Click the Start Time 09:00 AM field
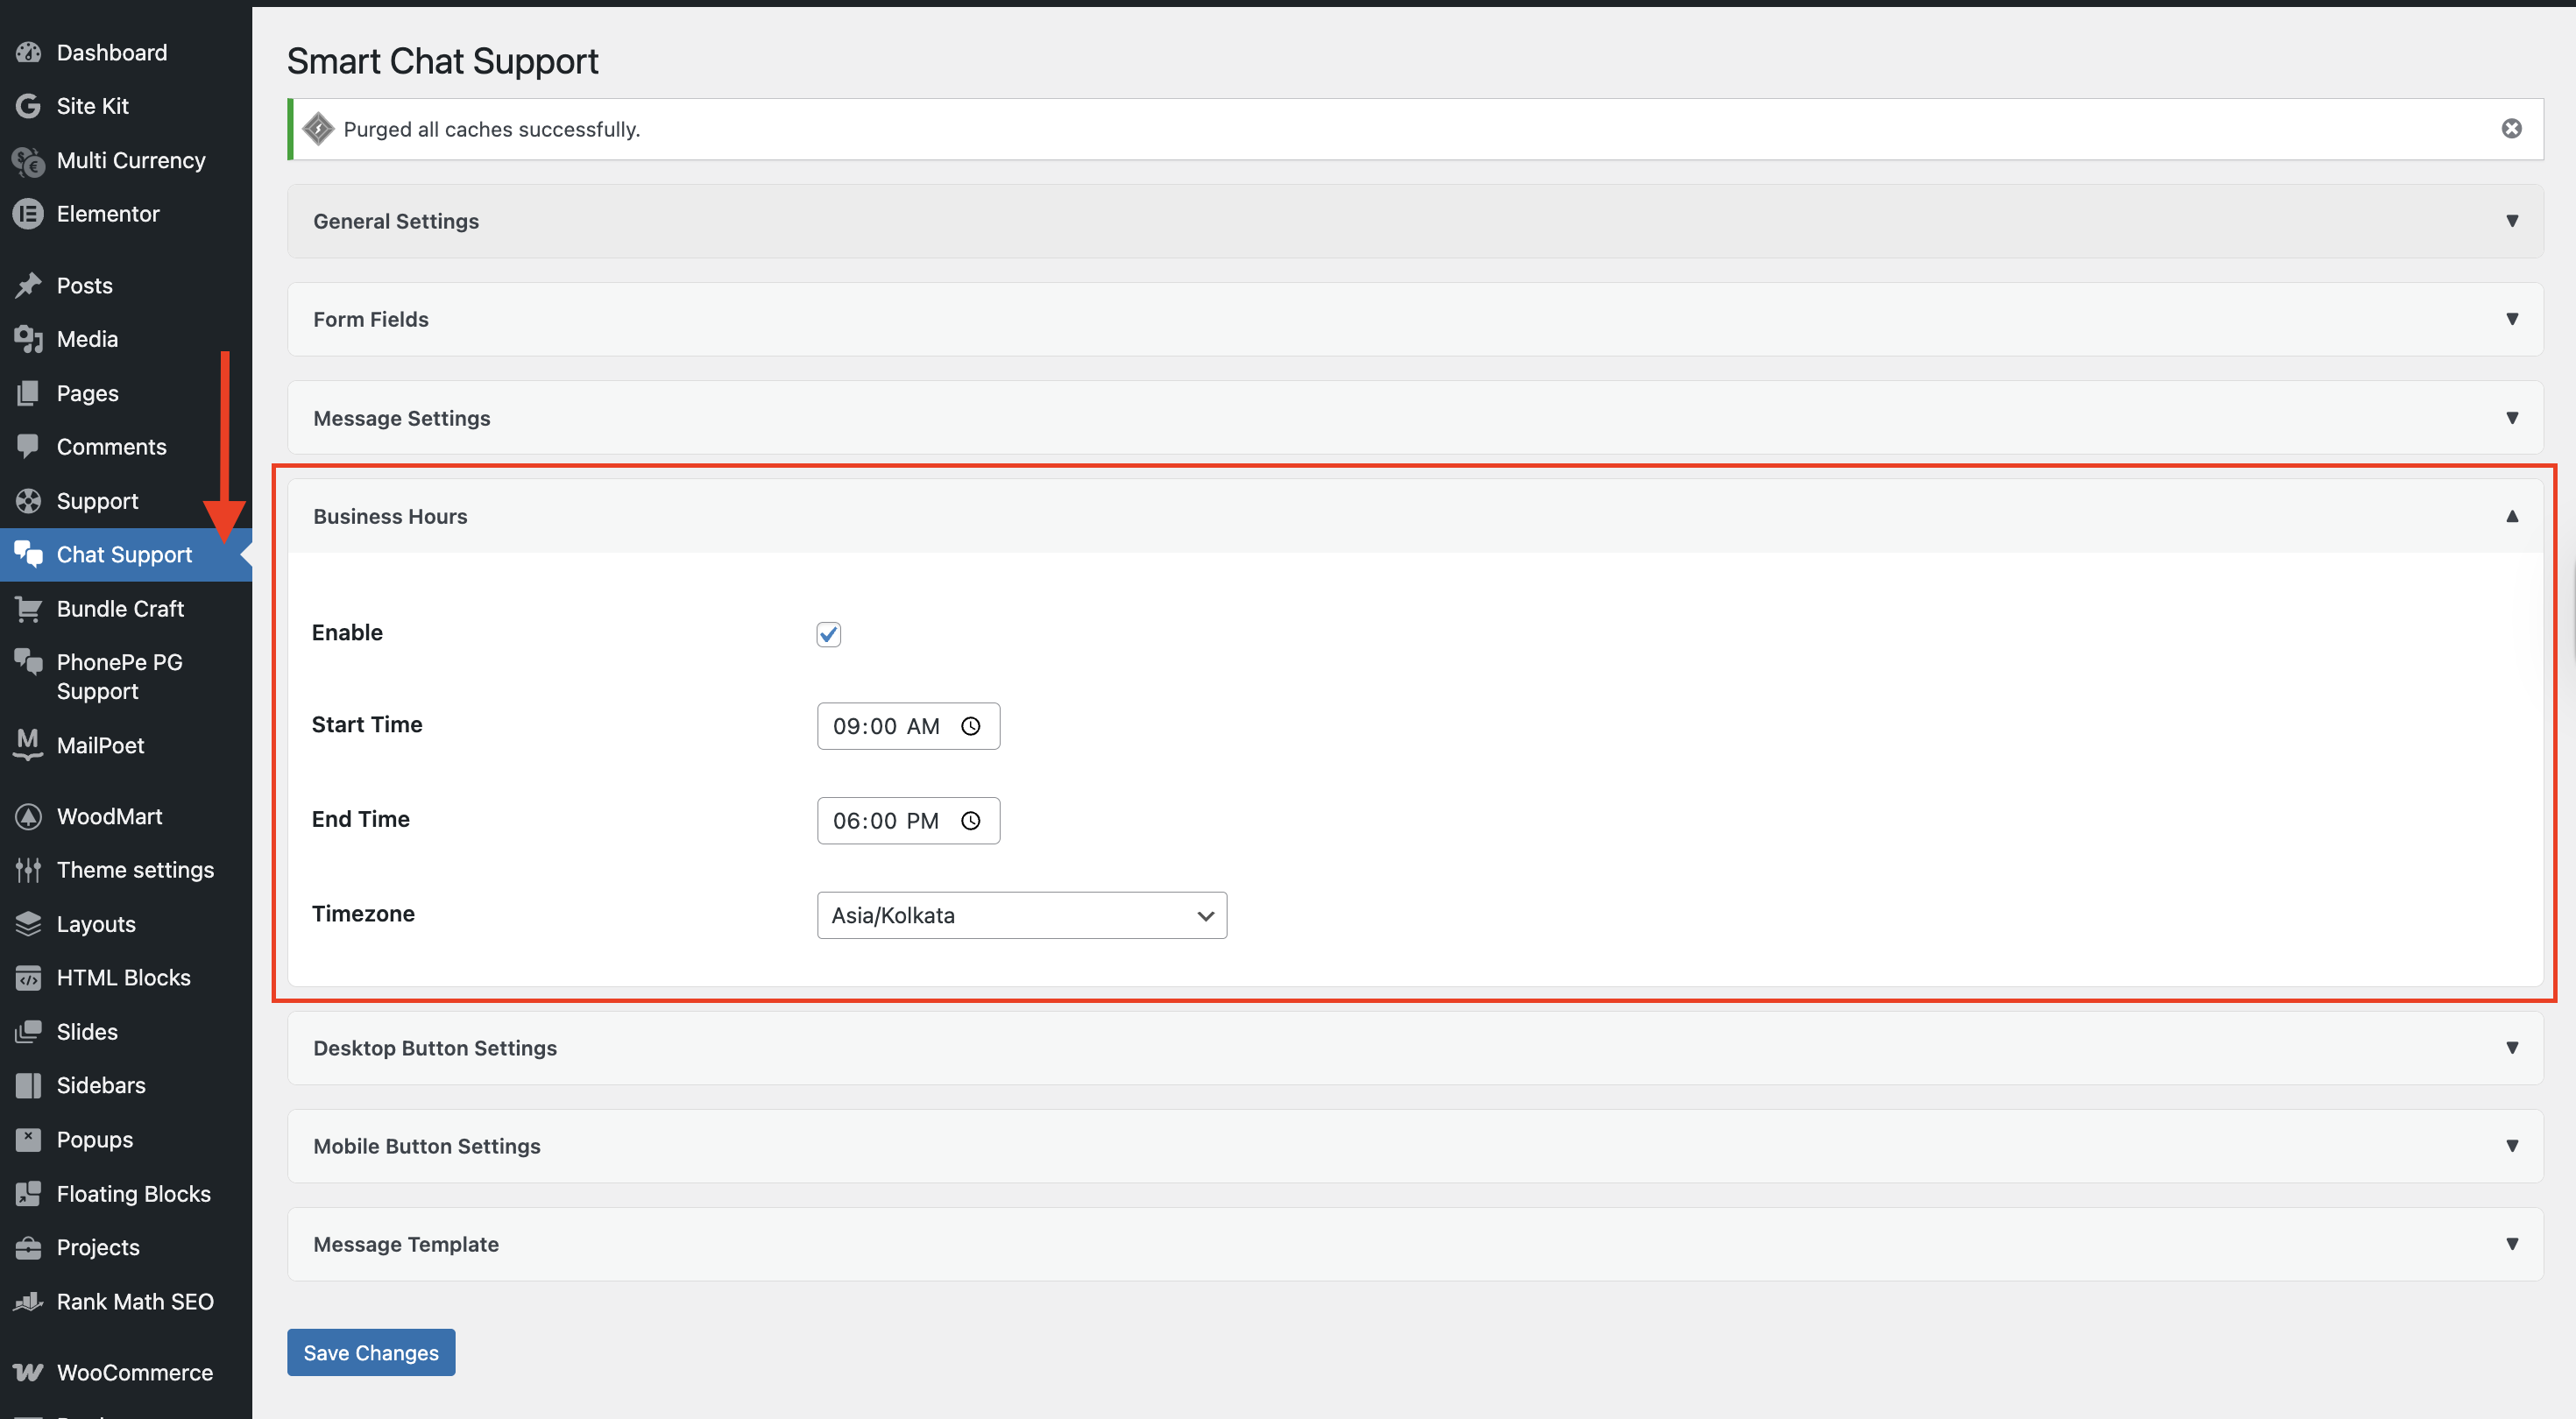This screenshot has height=1419, width=2576. [886, 726]
